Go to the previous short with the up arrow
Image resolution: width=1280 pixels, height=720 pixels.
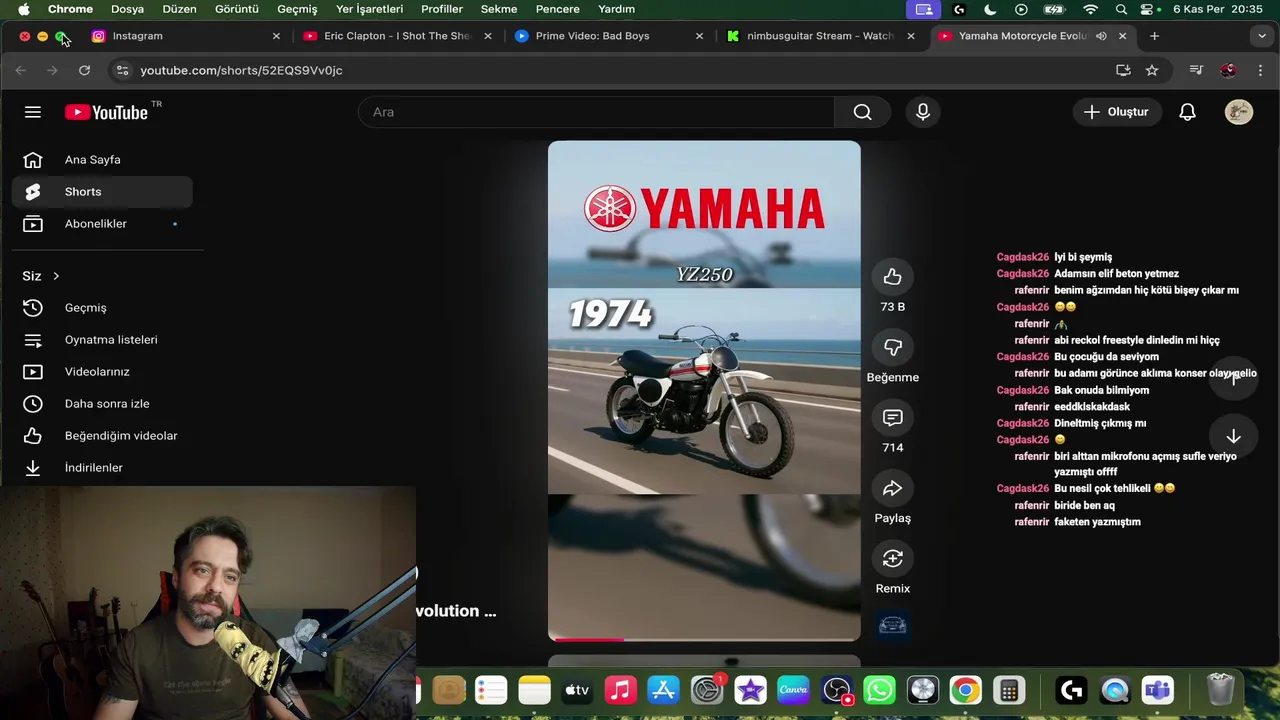click(x=1233, y=378)
